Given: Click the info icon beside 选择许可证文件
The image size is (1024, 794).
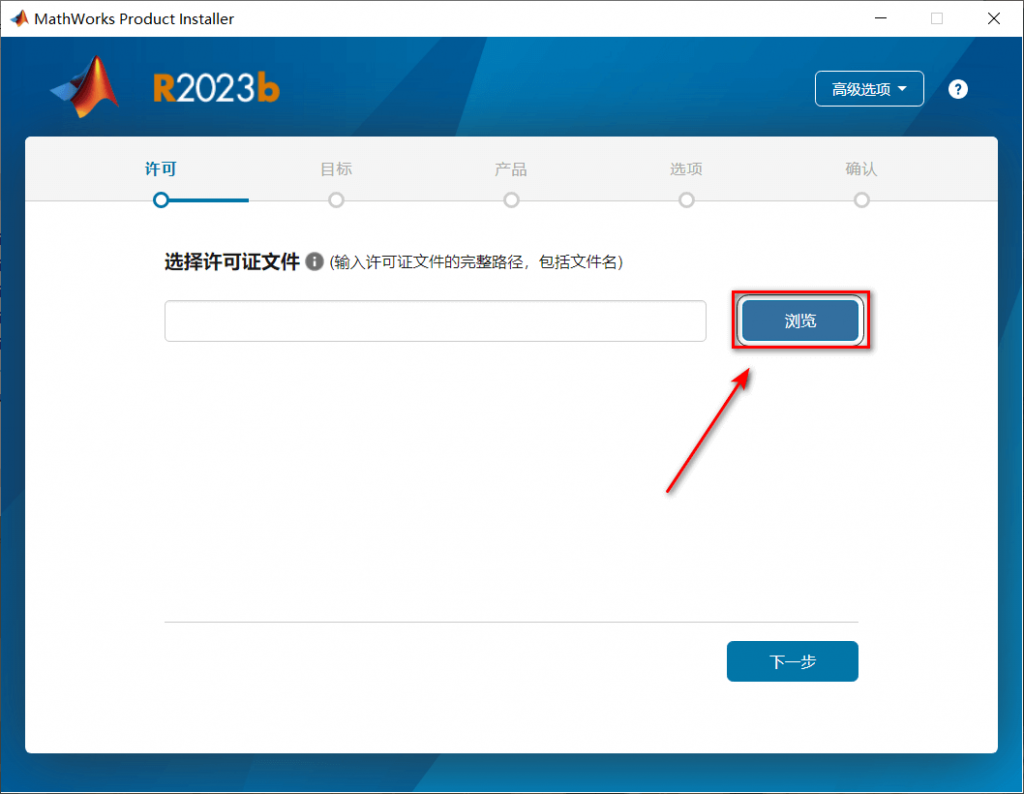Looking at the screenshot, I should [x=315, y=261].
